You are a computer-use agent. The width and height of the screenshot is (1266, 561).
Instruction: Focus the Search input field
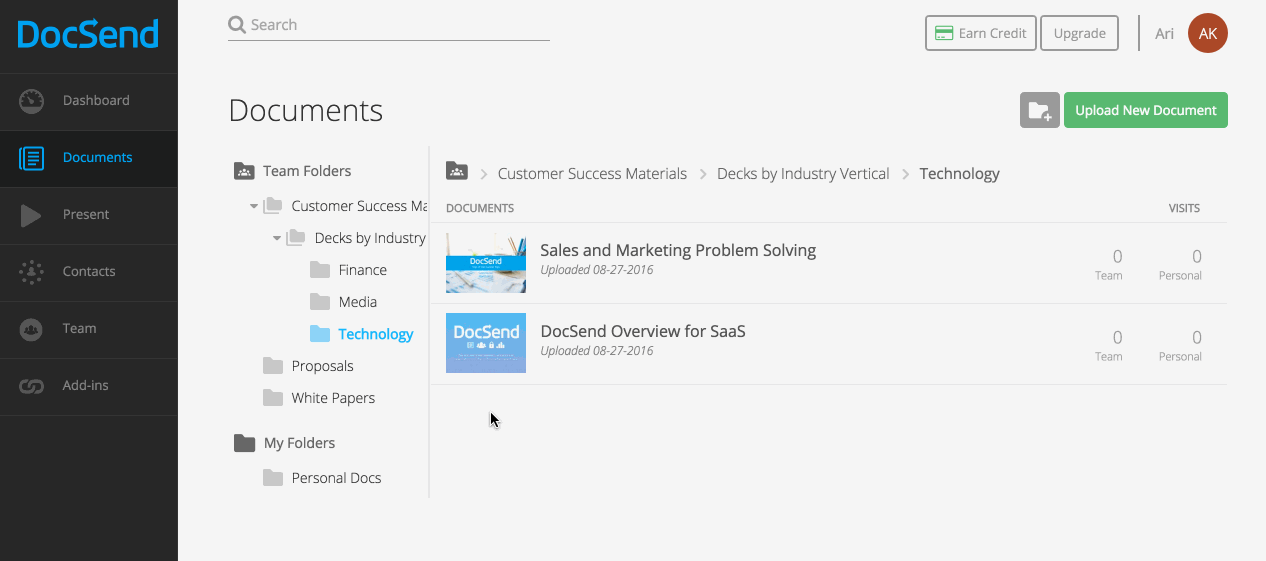[389, 25]
